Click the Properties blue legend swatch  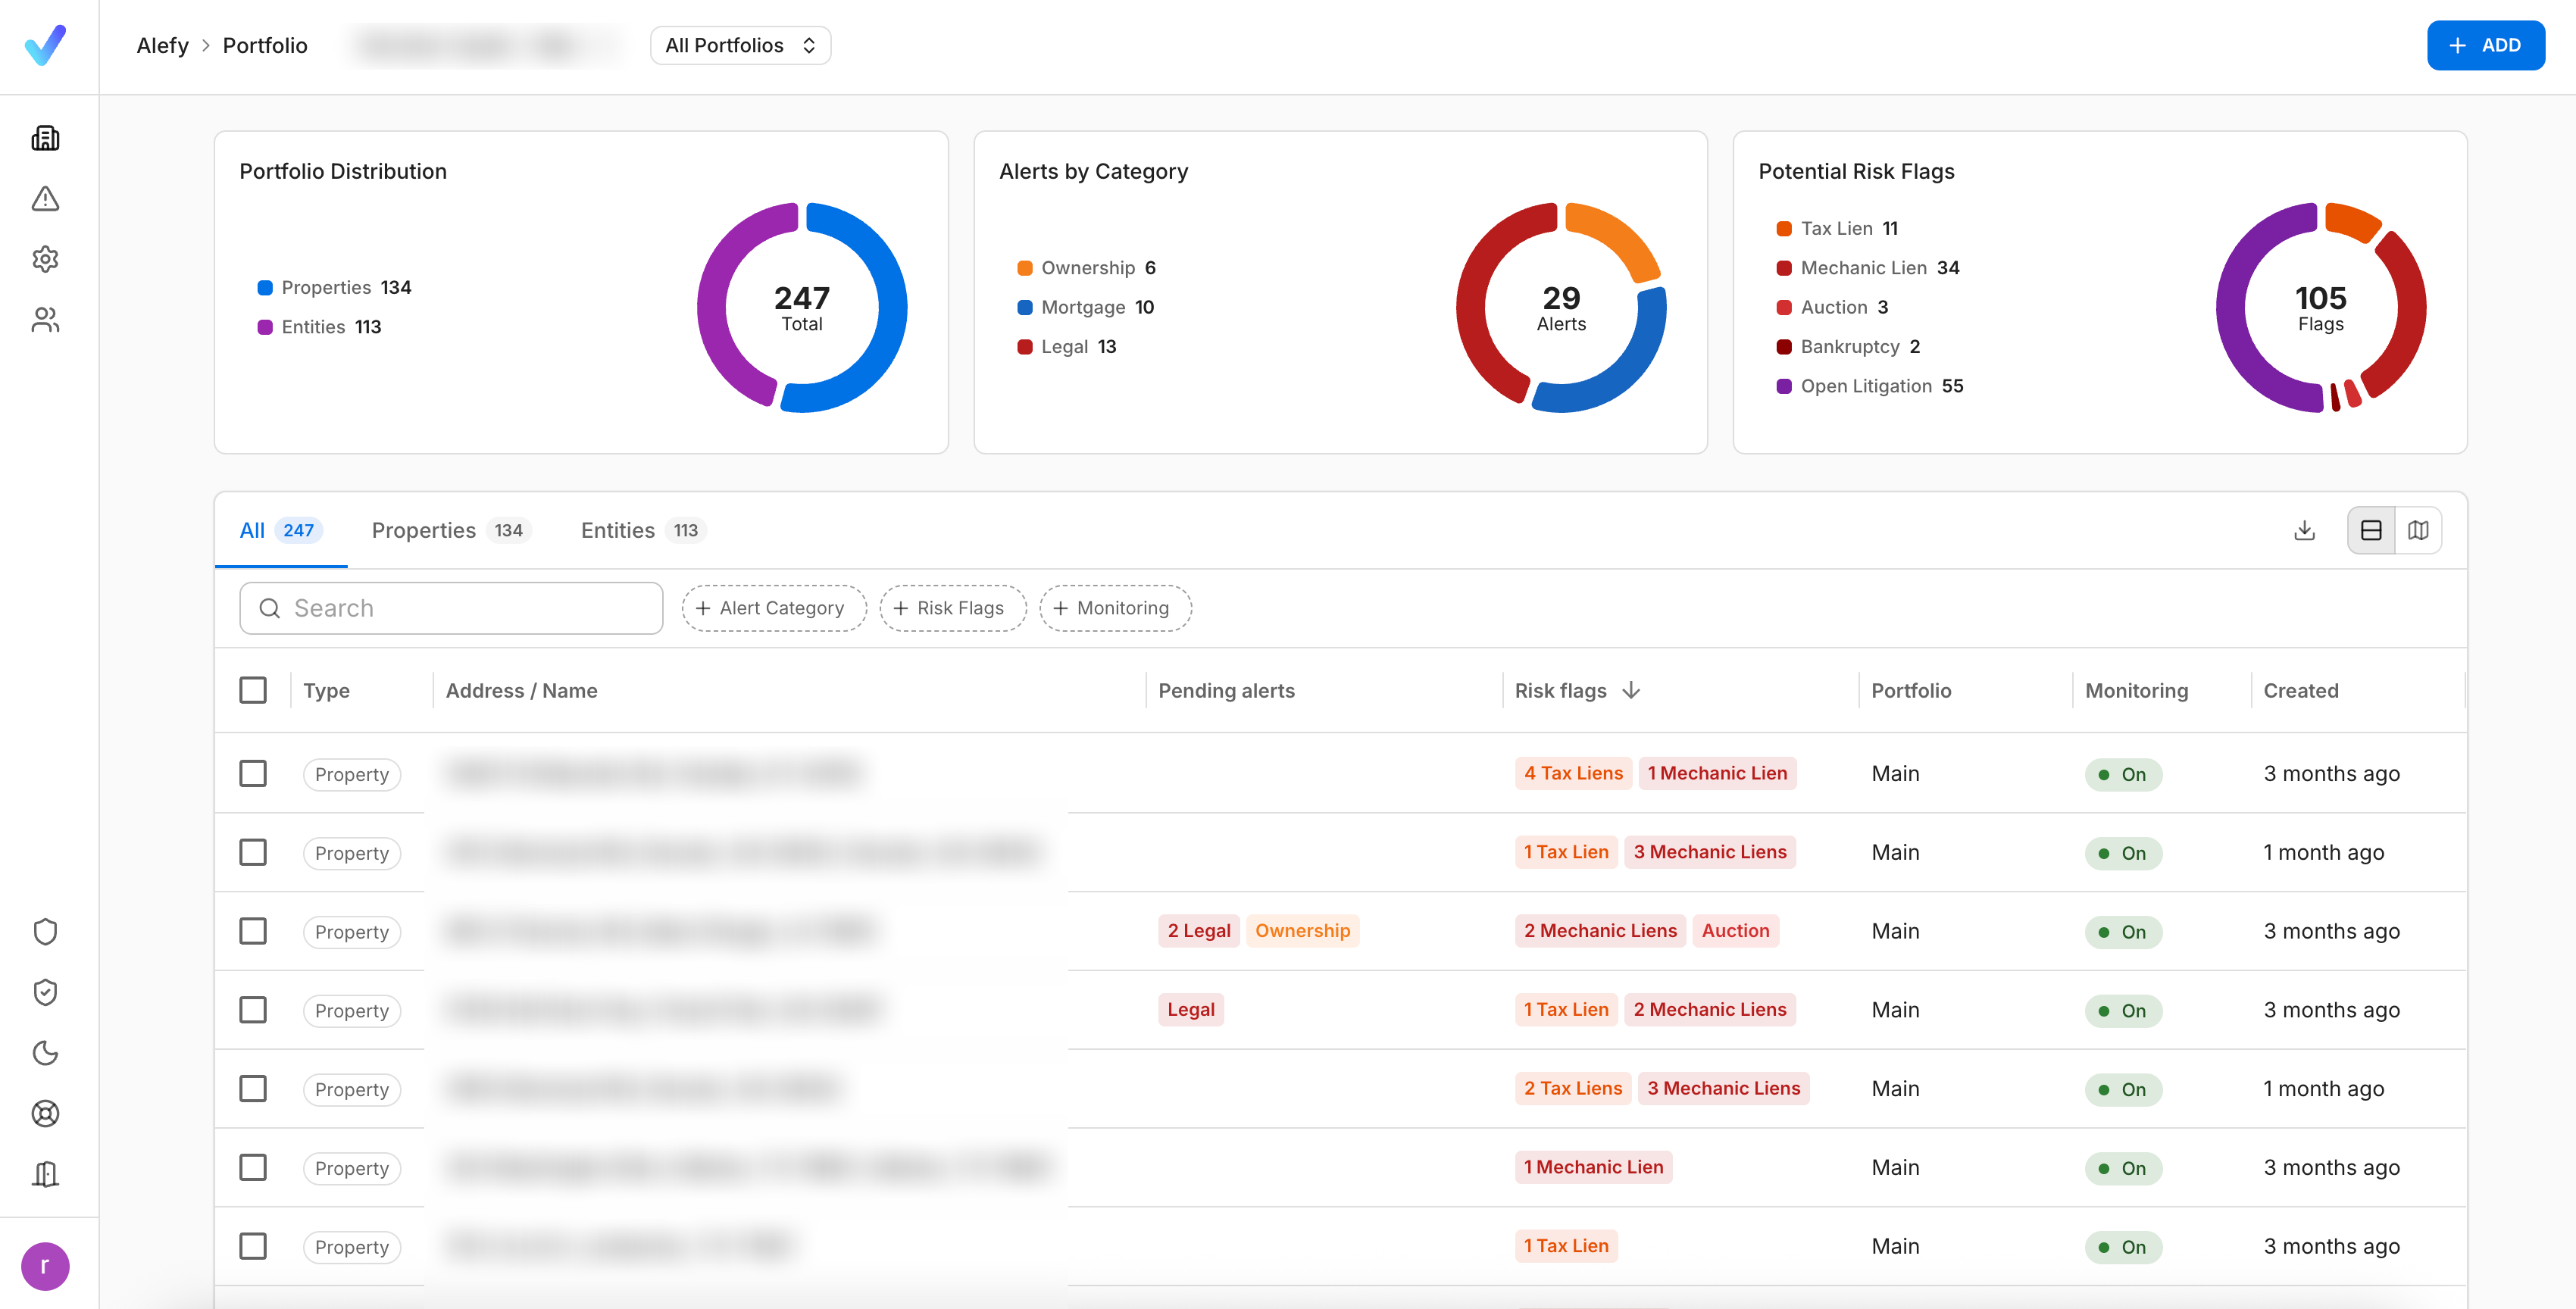[265, 288]
